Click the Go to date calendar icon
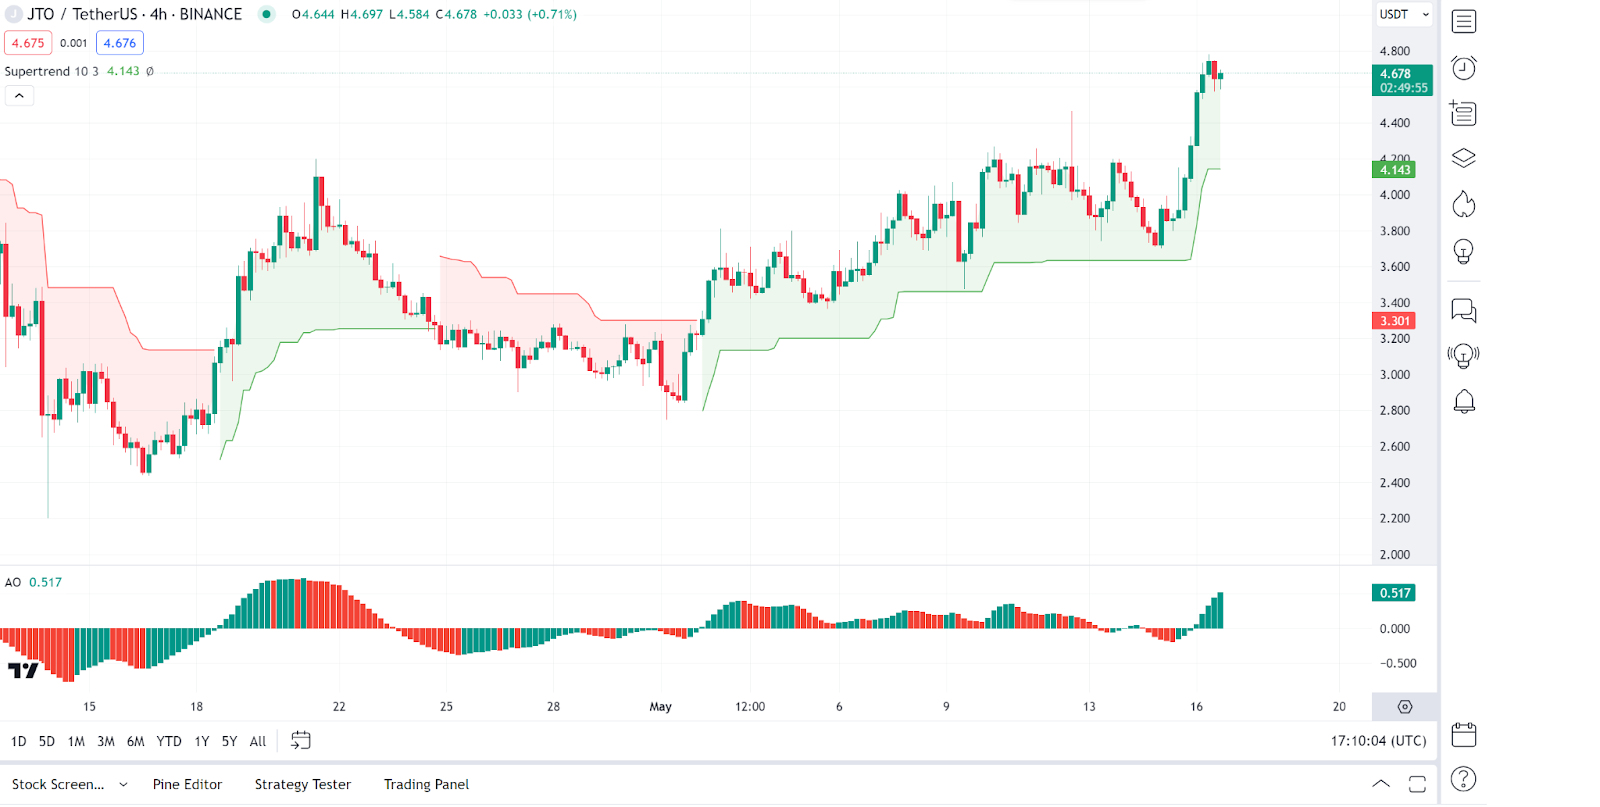This screenshot has height=807, width=1600. [300, 741]
